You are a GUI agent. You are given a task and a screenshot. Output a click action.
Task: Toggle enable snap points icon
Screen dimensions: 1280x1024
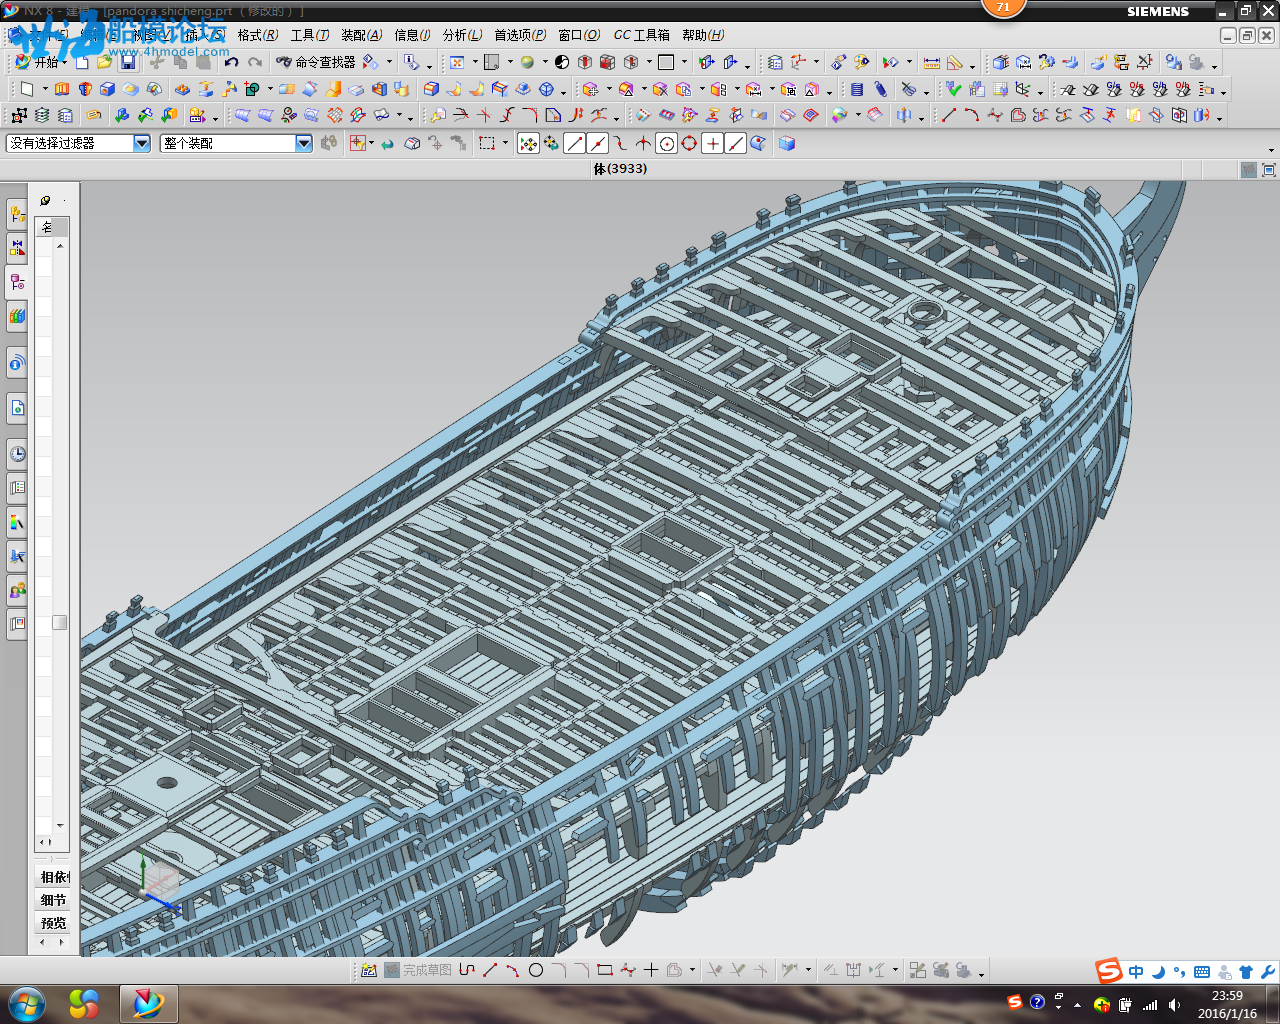click(x=528, y=143)
